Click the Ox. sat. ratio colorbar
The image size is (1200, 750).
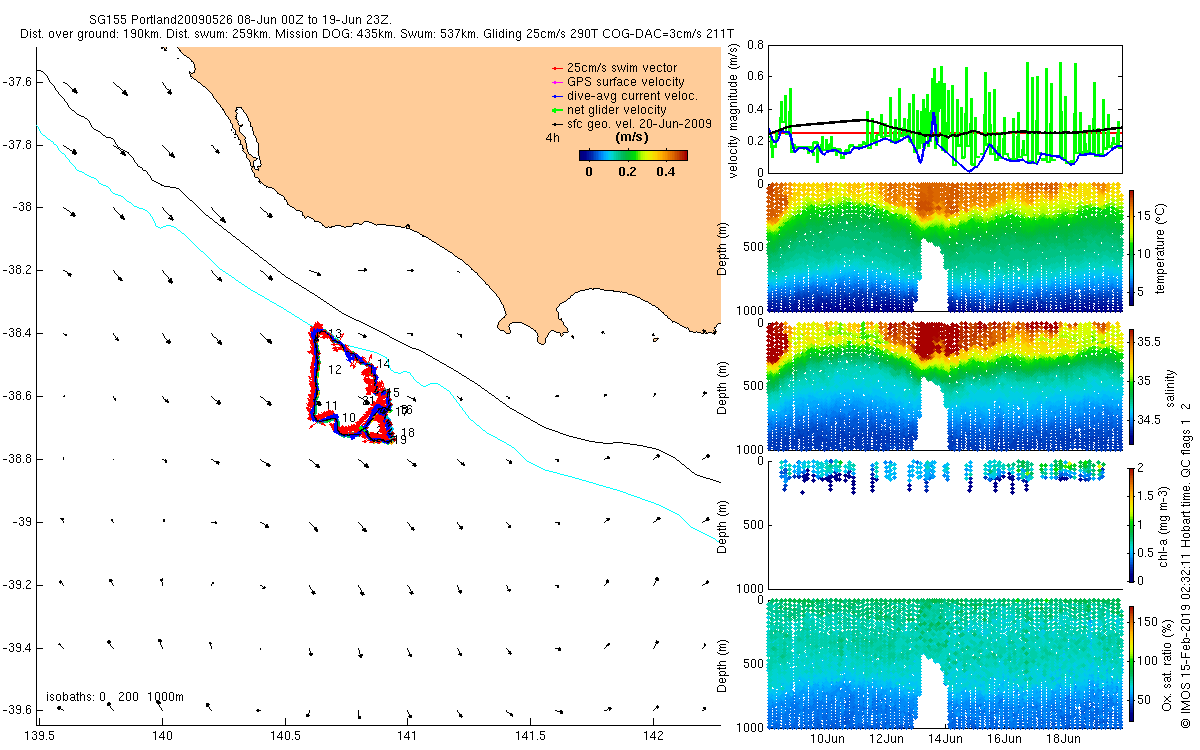(1132, 662)
